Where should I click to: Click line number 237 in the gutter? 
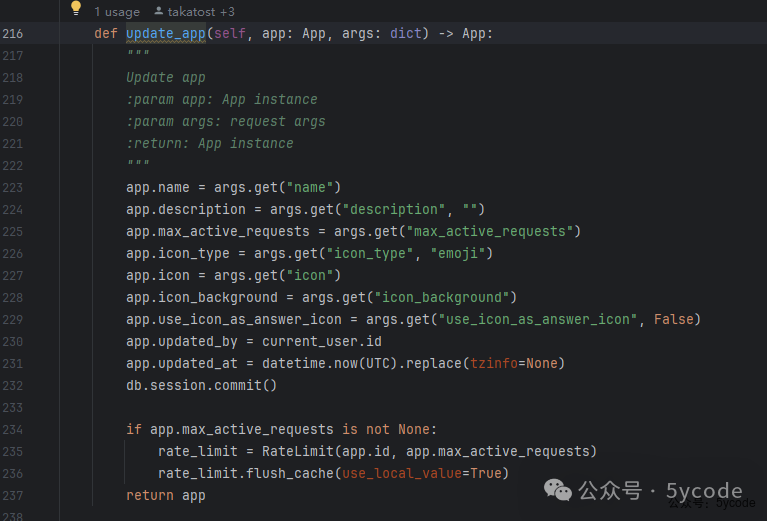point(13,496)
